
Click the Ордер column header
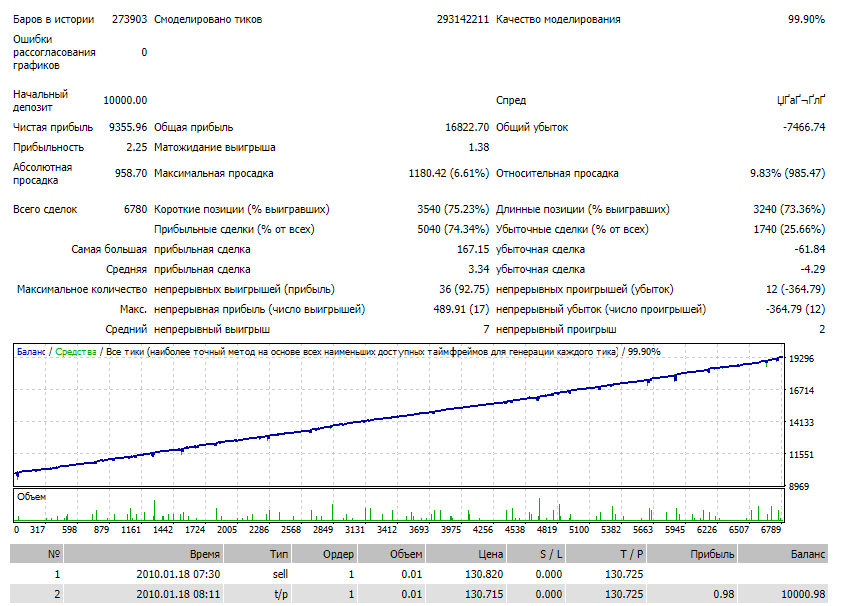pos(325,554)
